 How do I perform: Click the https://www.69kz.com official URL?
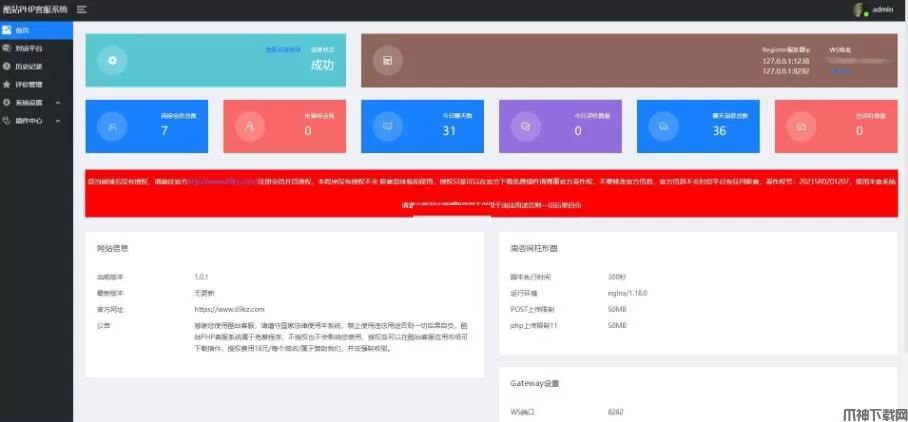[x=230, y=309]
